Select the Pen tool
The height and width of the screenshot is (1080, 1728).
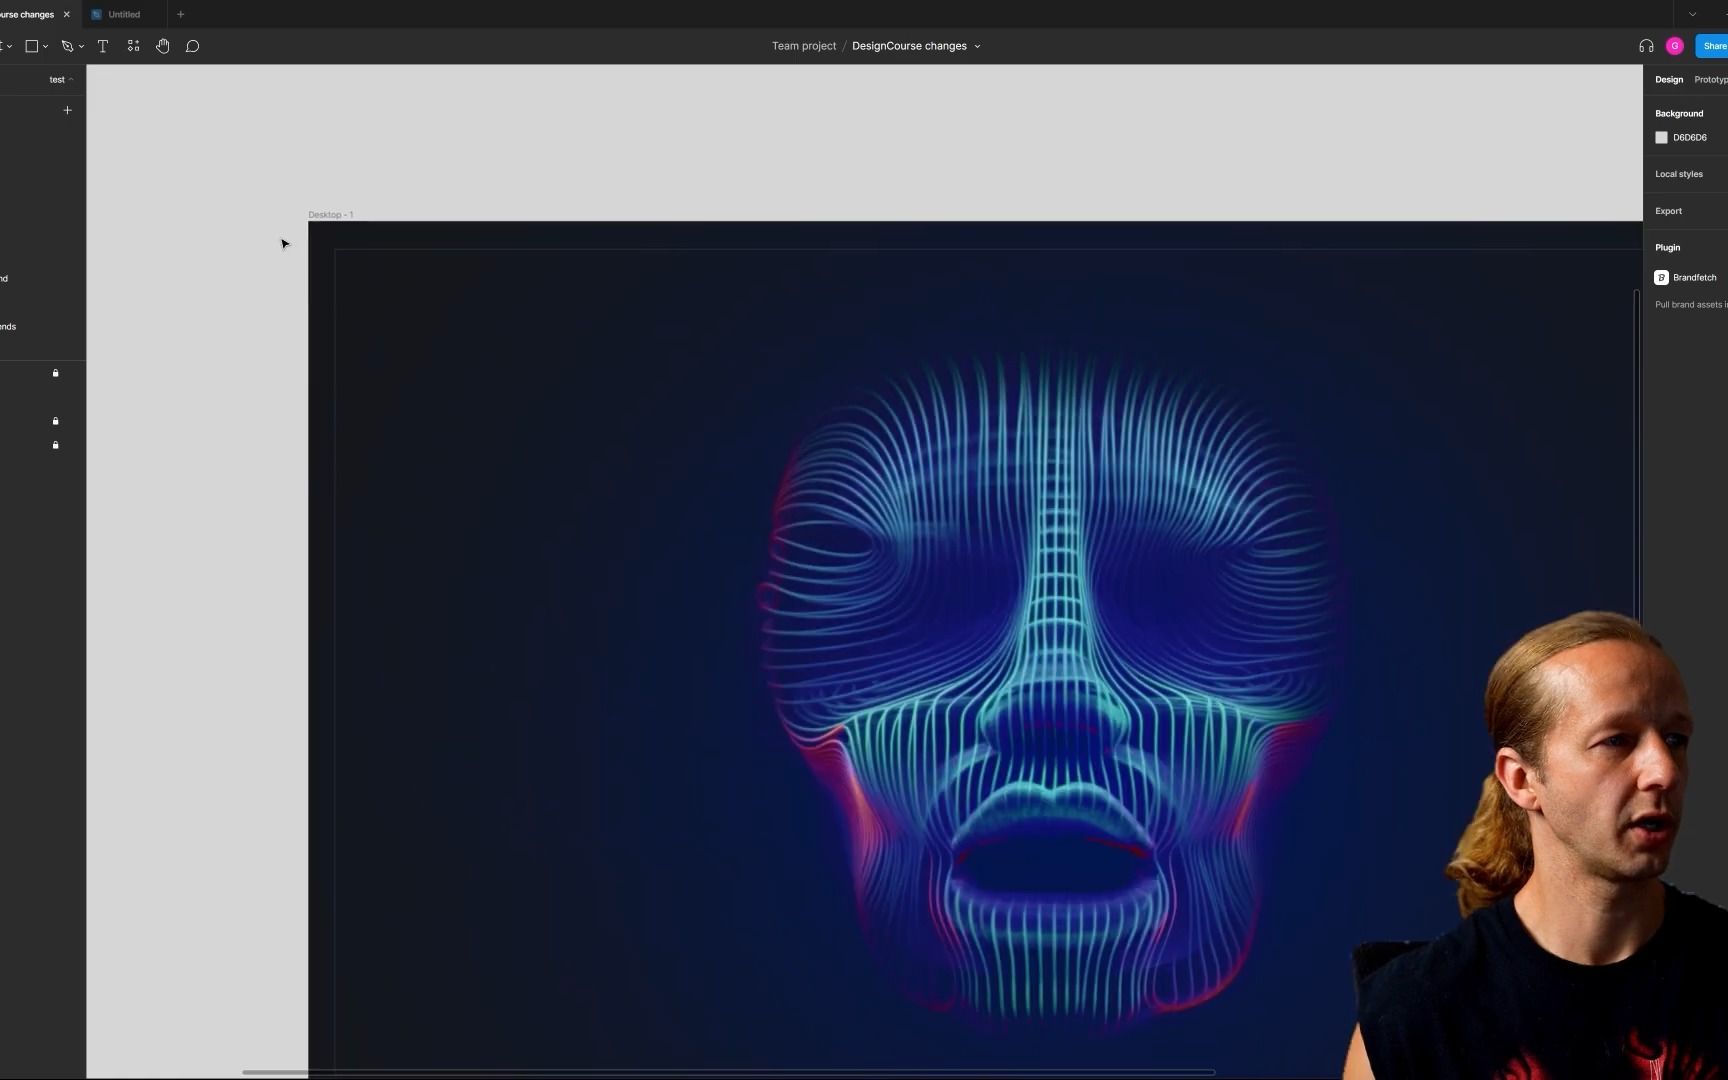tap(67, 46)
